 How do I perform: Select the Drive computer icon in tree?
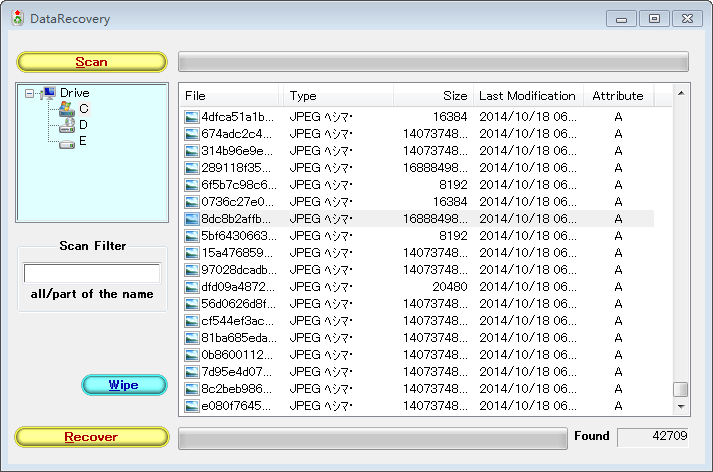coord(48,93)
